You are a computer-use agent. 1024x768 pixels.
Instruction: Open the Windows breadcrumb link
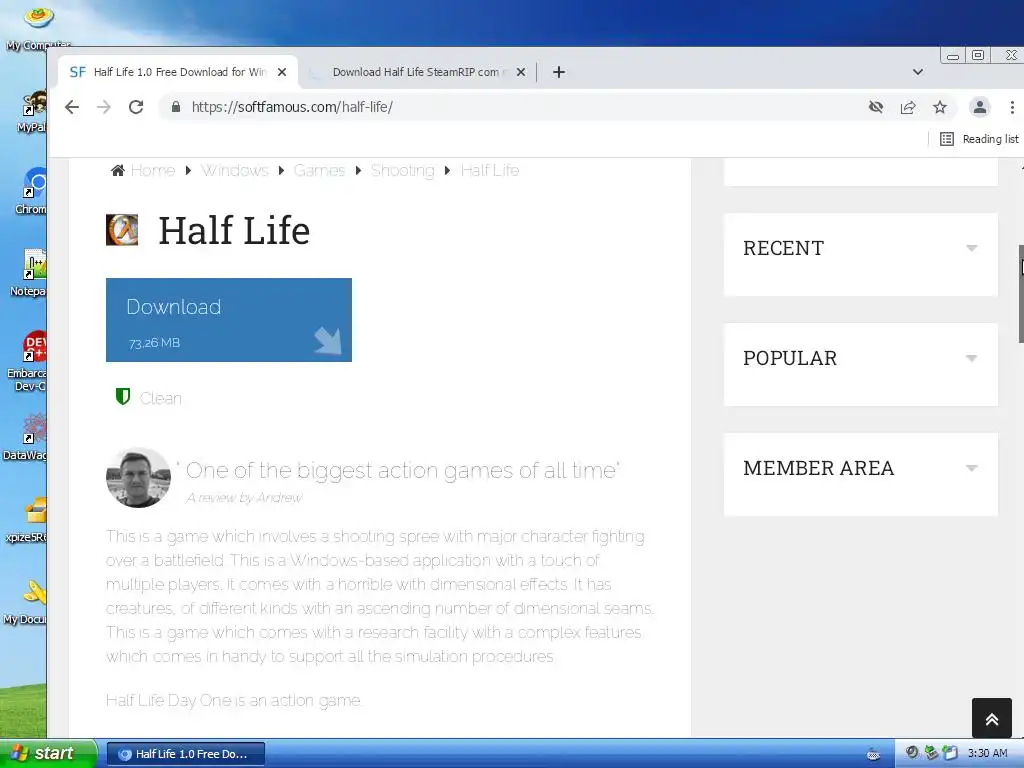click(x=234, y=170)
